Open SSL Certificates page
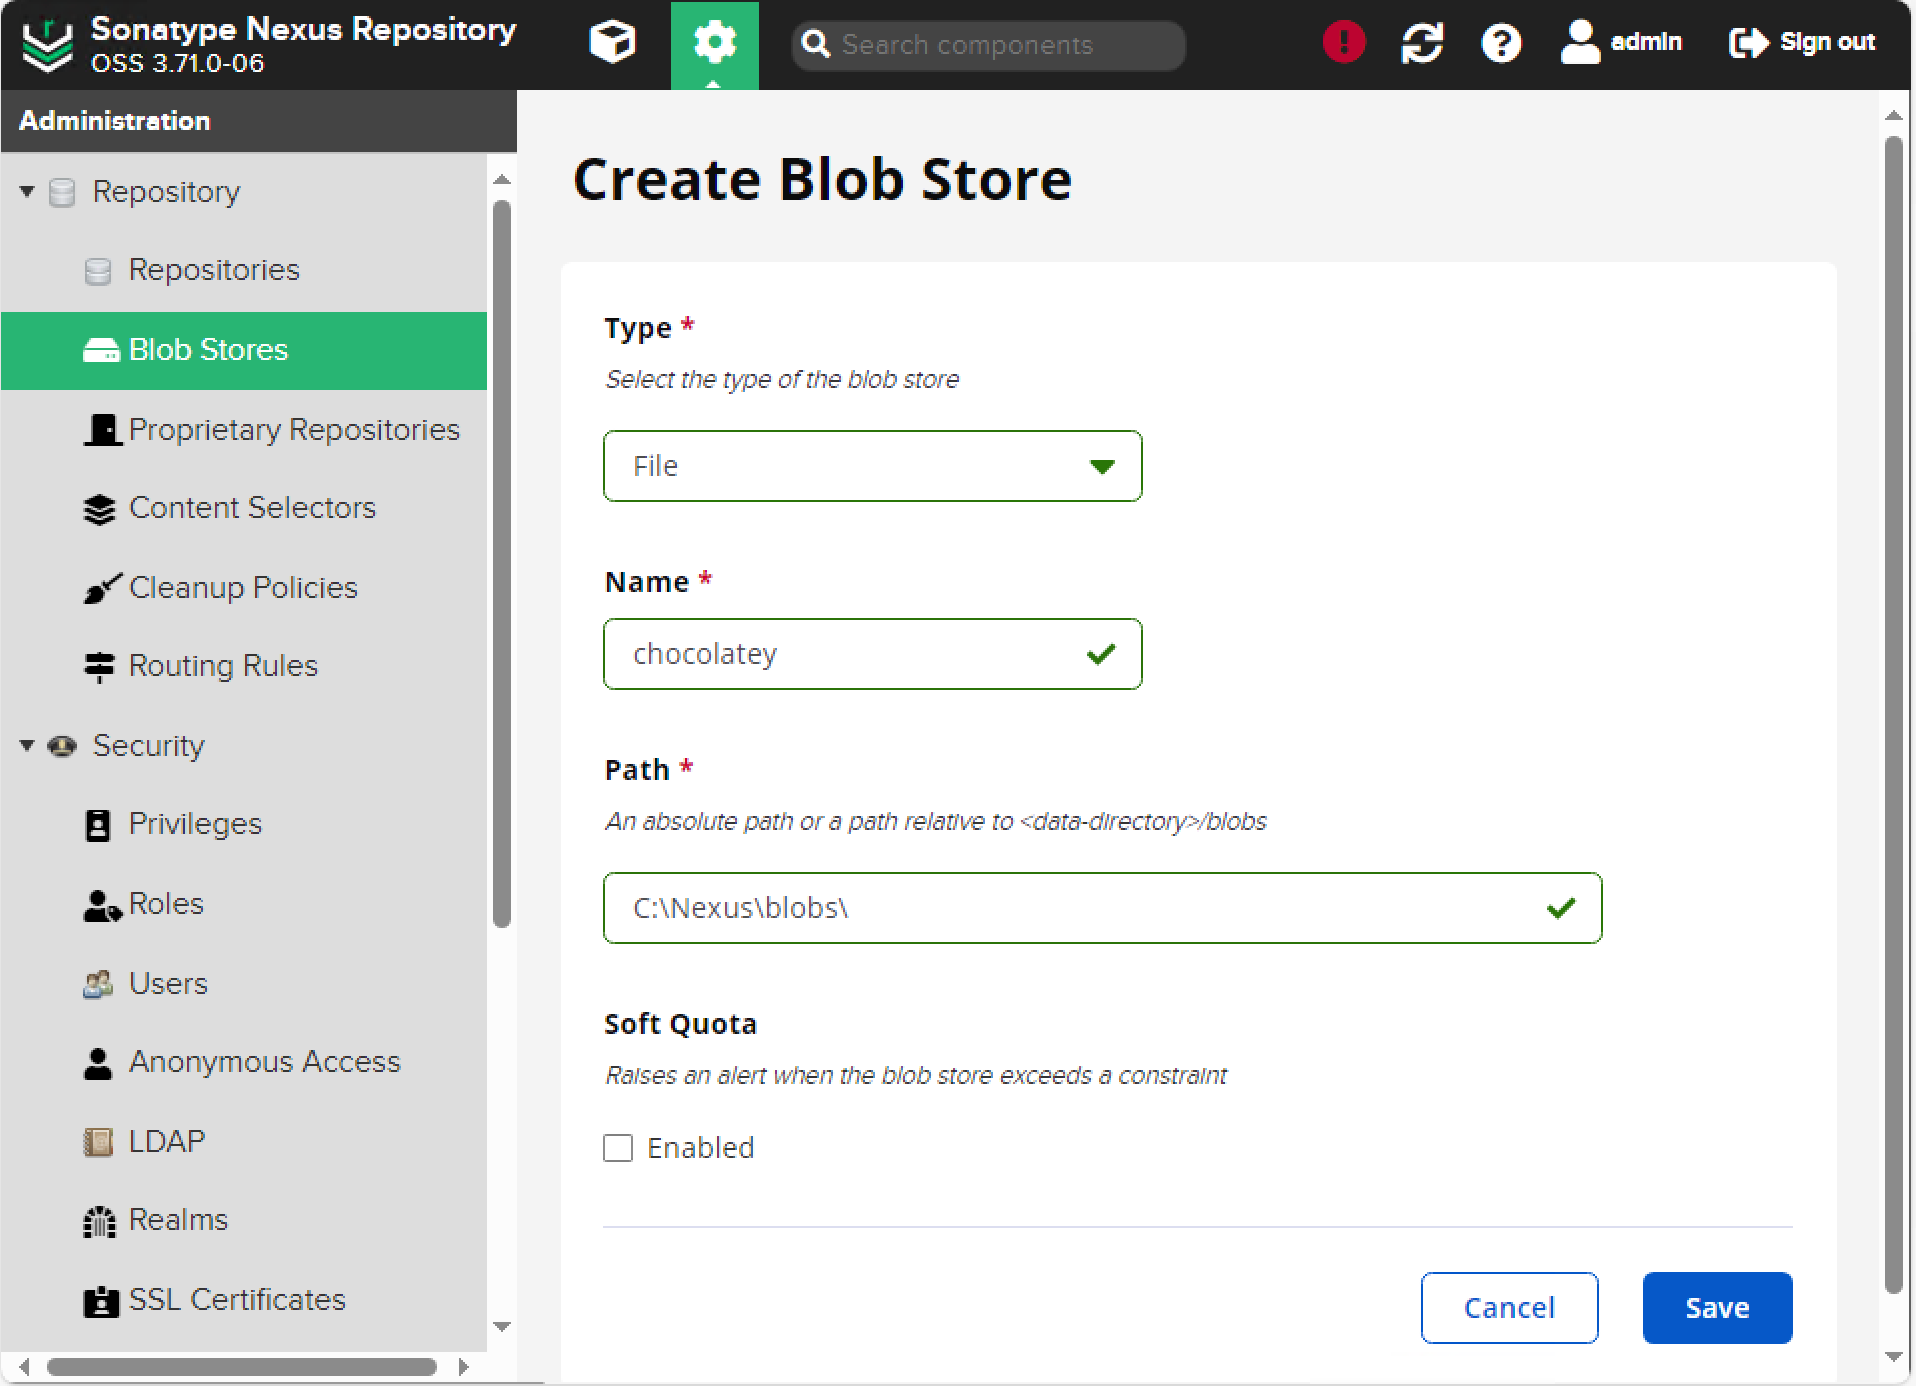The image size is (1916, 1386). click(x=237, y=1300)
